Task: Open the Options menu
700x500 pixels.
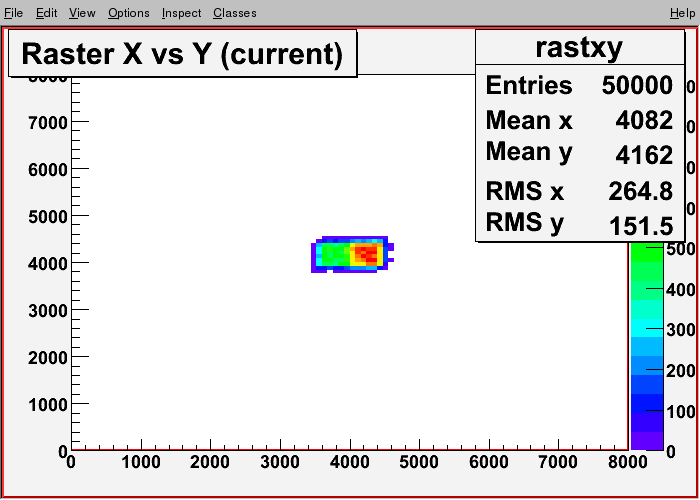Action: click(129, 13)
